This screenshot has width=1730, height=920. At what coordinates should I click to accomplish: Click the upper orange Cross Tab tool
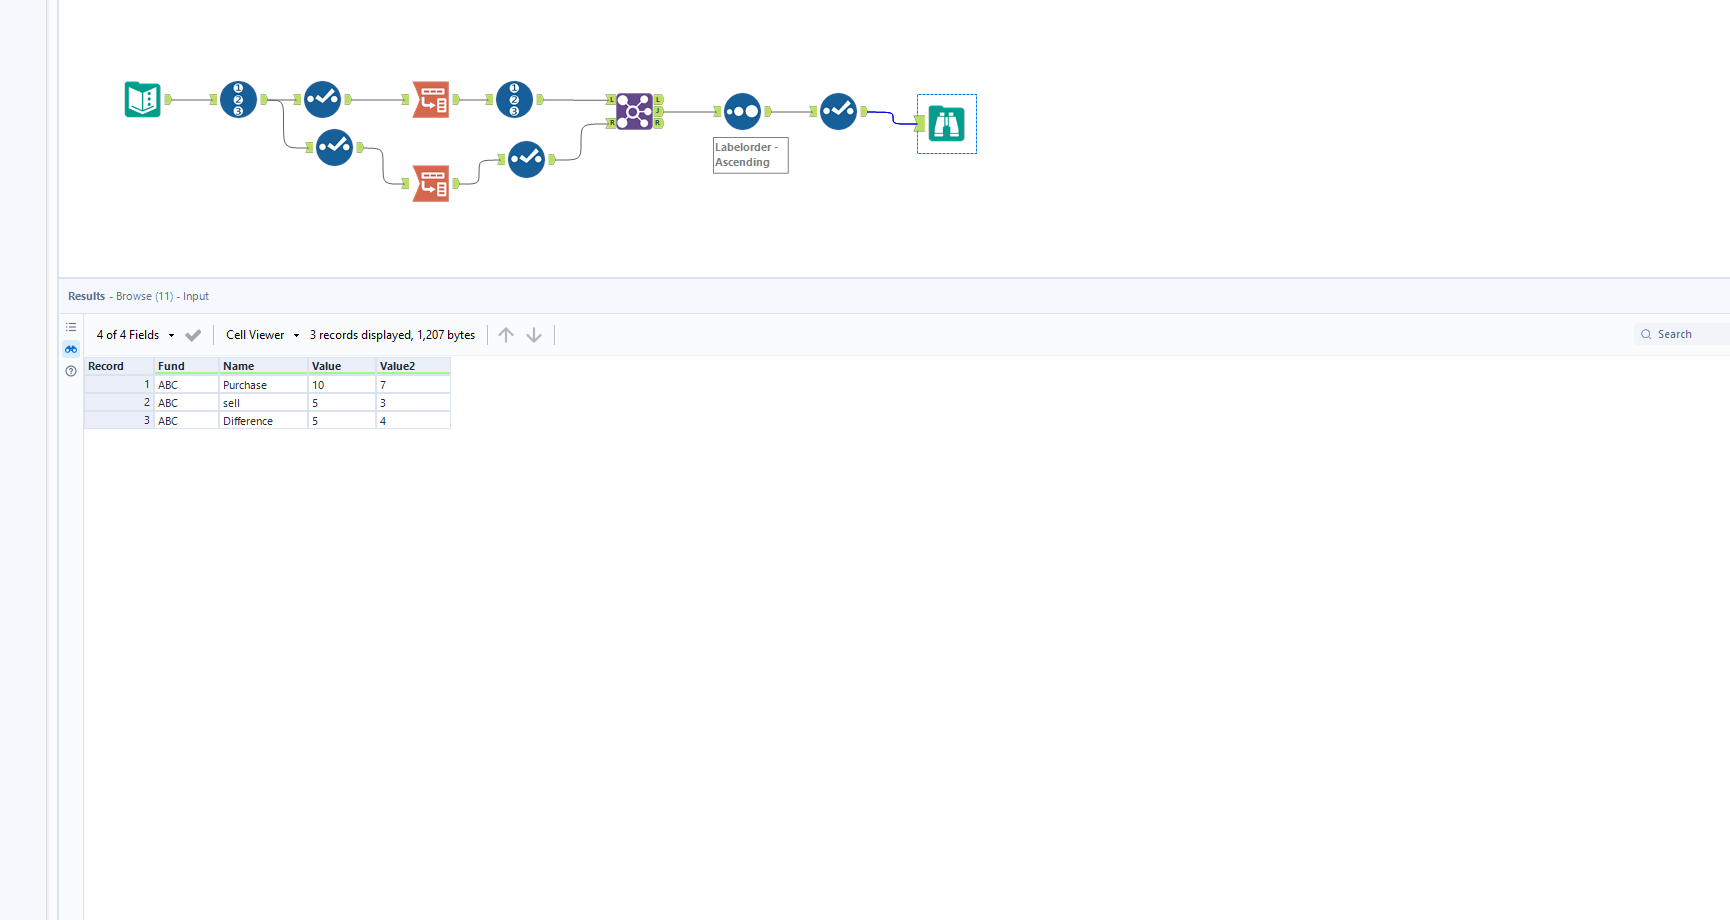[431, 99]
